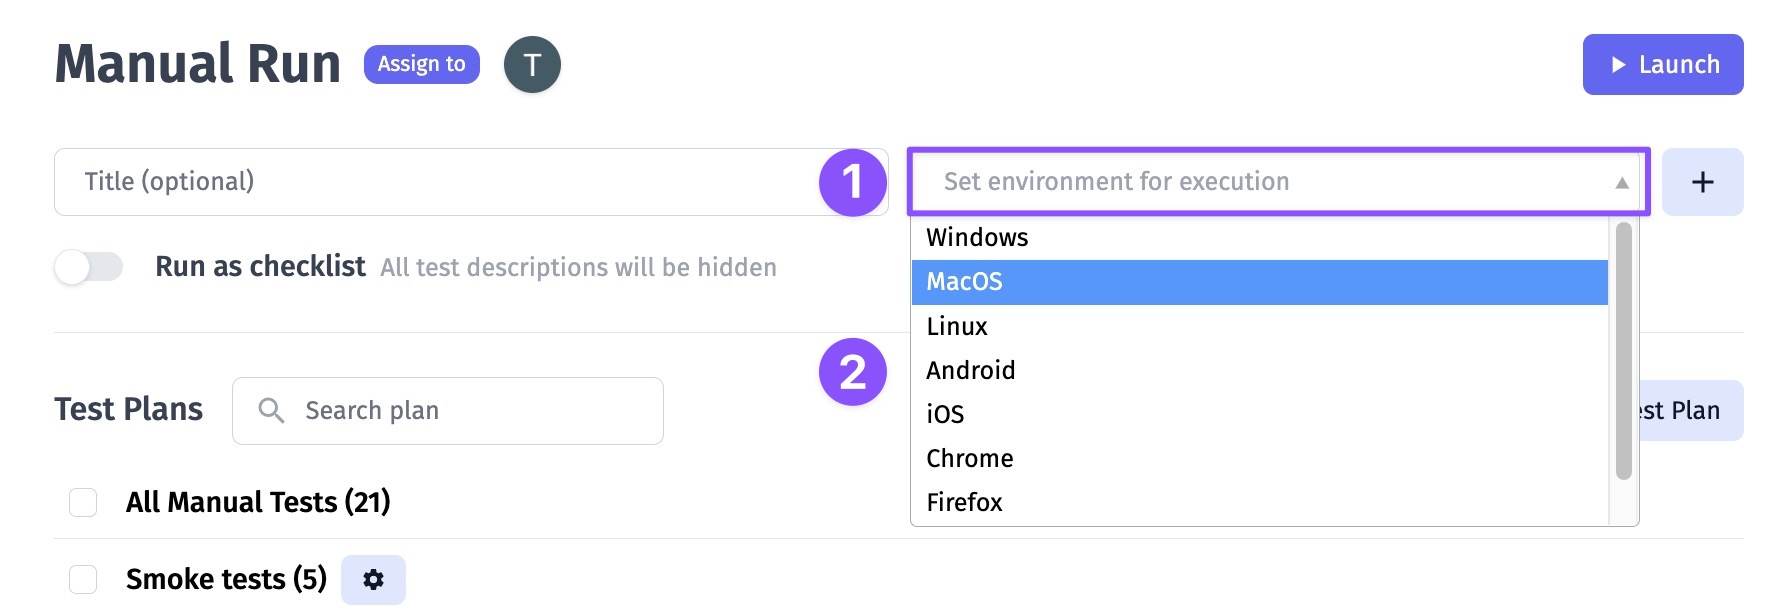Click the purple step 2 badge

click(853, 372)
